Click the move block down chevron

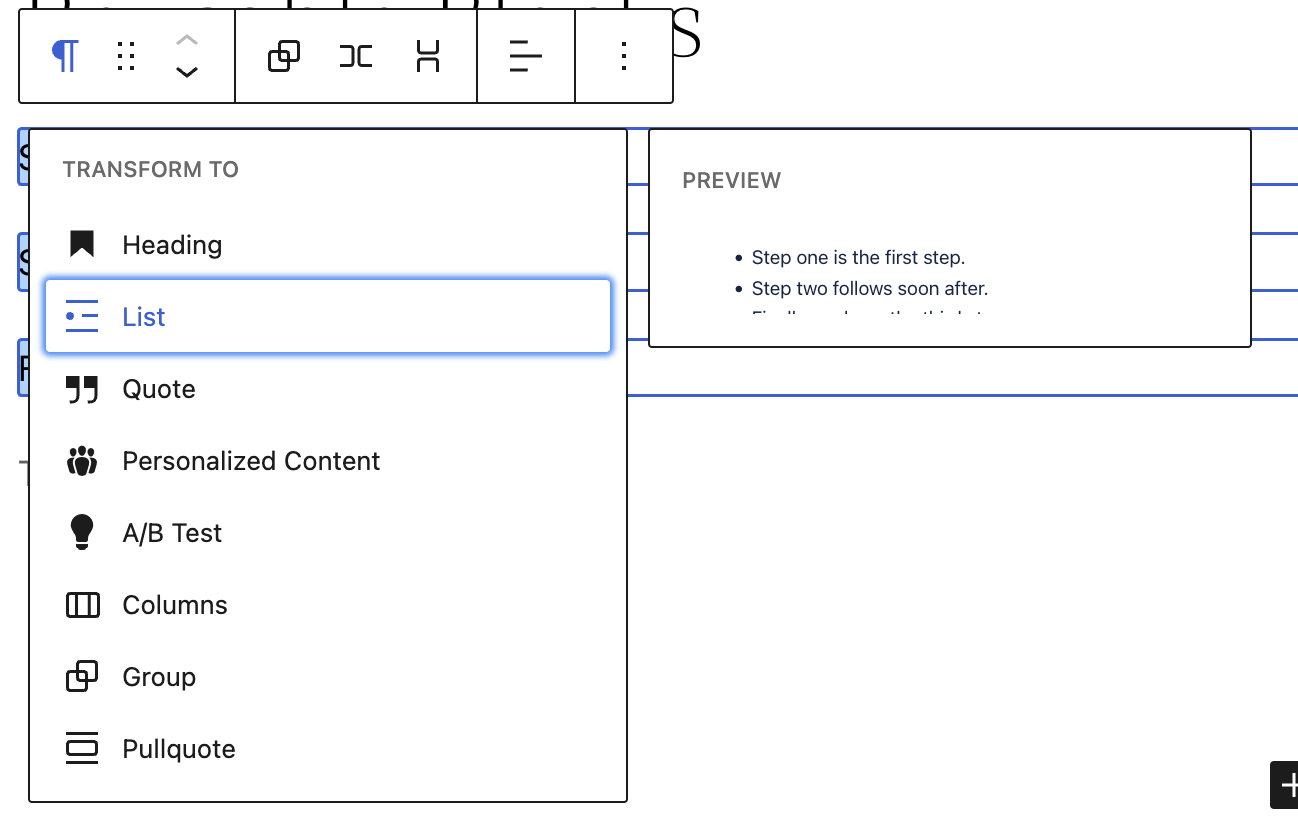coord(186,72)
